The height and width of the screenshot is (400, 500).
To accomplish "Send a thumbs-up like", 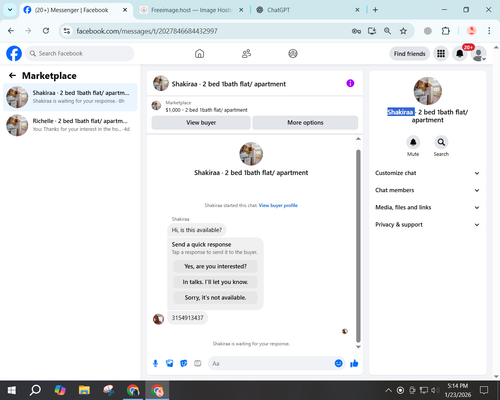I will point(354,363).
